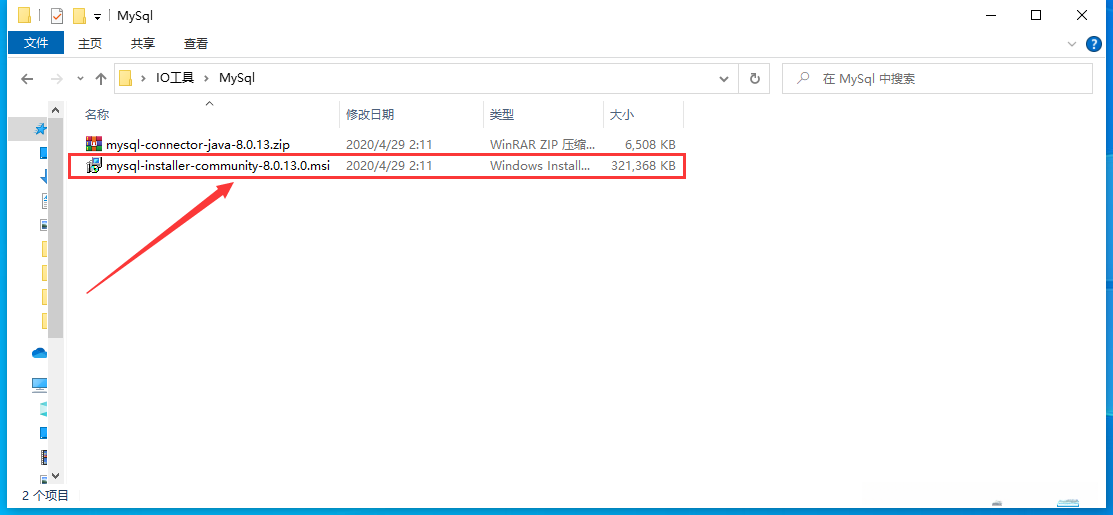Screen dimensions: 1113x515
Task: Click the WinRAR ZIP 压缩 type cell
Action: click(543, 145)
